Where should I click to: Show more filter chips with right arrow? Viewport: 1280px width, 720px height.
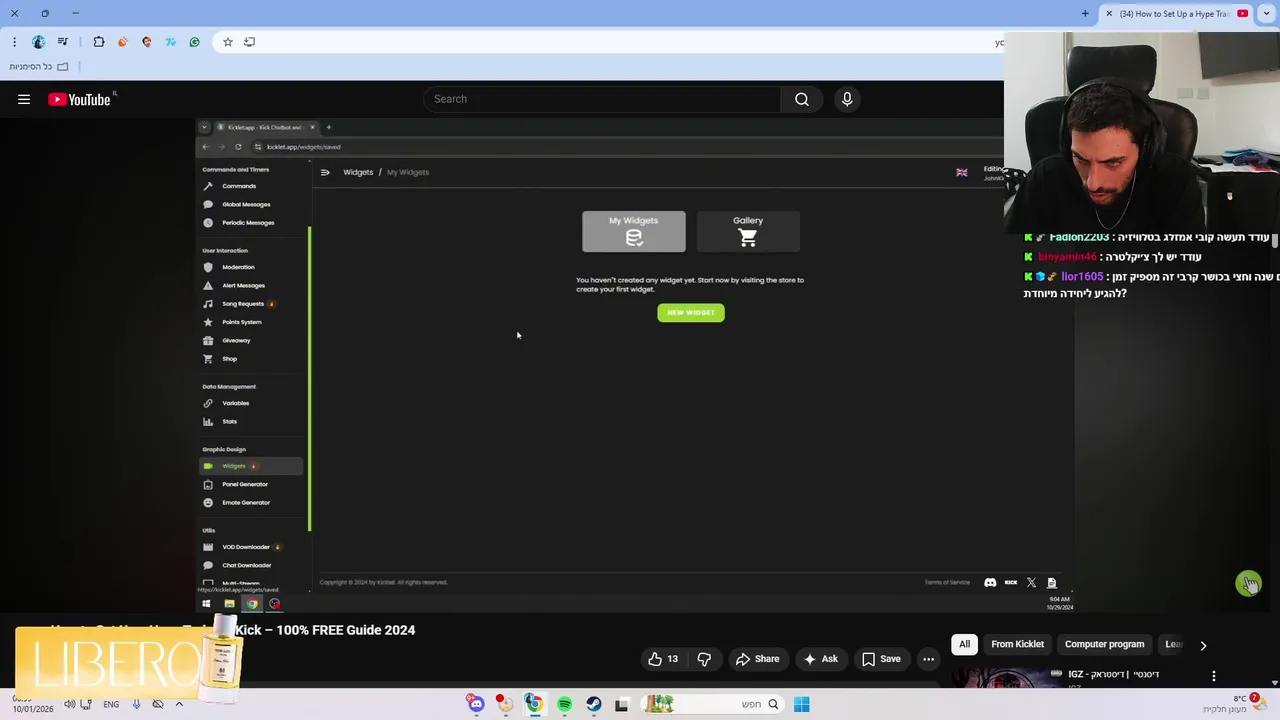point(1203,645)
